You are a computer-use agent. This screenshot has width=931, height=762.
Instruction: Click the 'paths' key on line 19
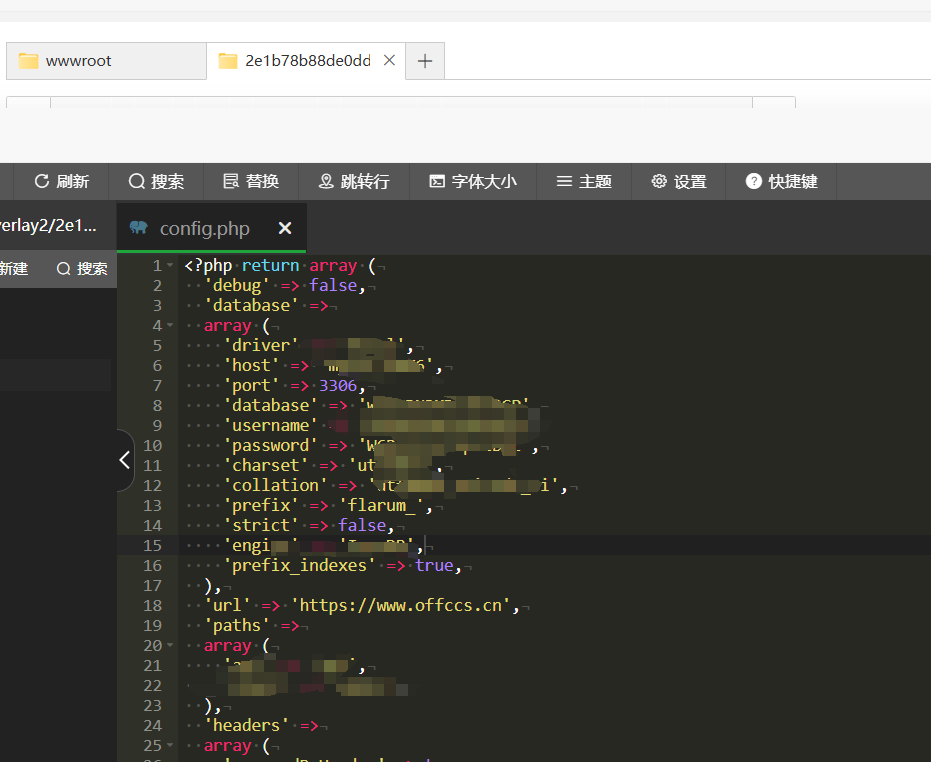click(x=237, y=625)
